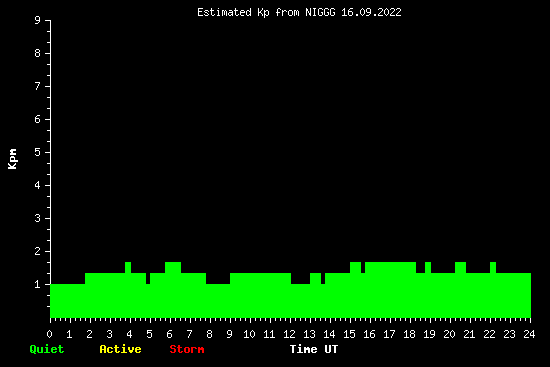This screenshot has width=550, height=367.
Task: Click hour 18 on the time axis
Action: (x=409, y=334)
